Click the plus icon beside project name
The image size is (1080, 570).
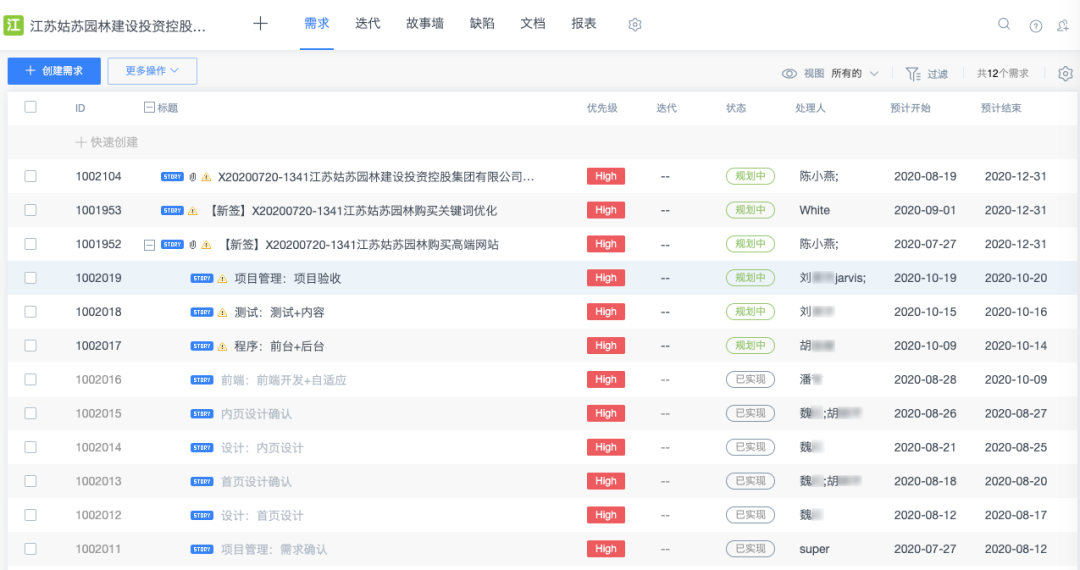(x=260, y=24)
